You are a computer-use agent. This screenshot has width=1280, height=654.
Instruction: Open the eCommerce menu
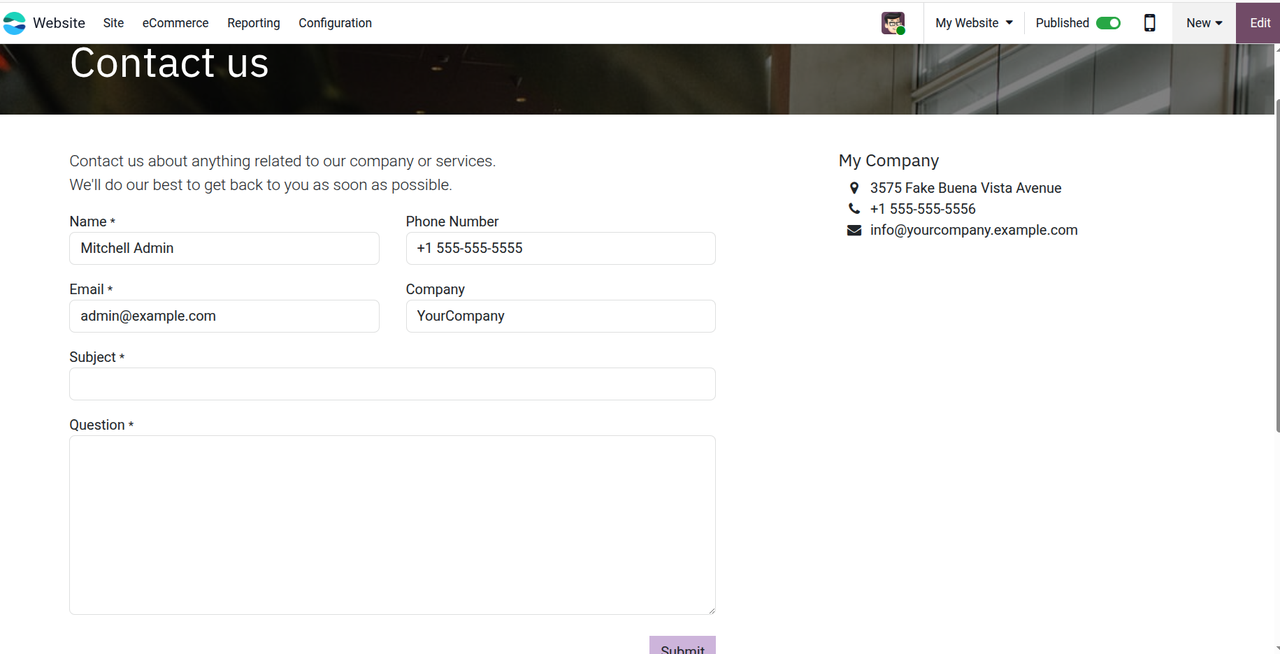pos(175,23)
